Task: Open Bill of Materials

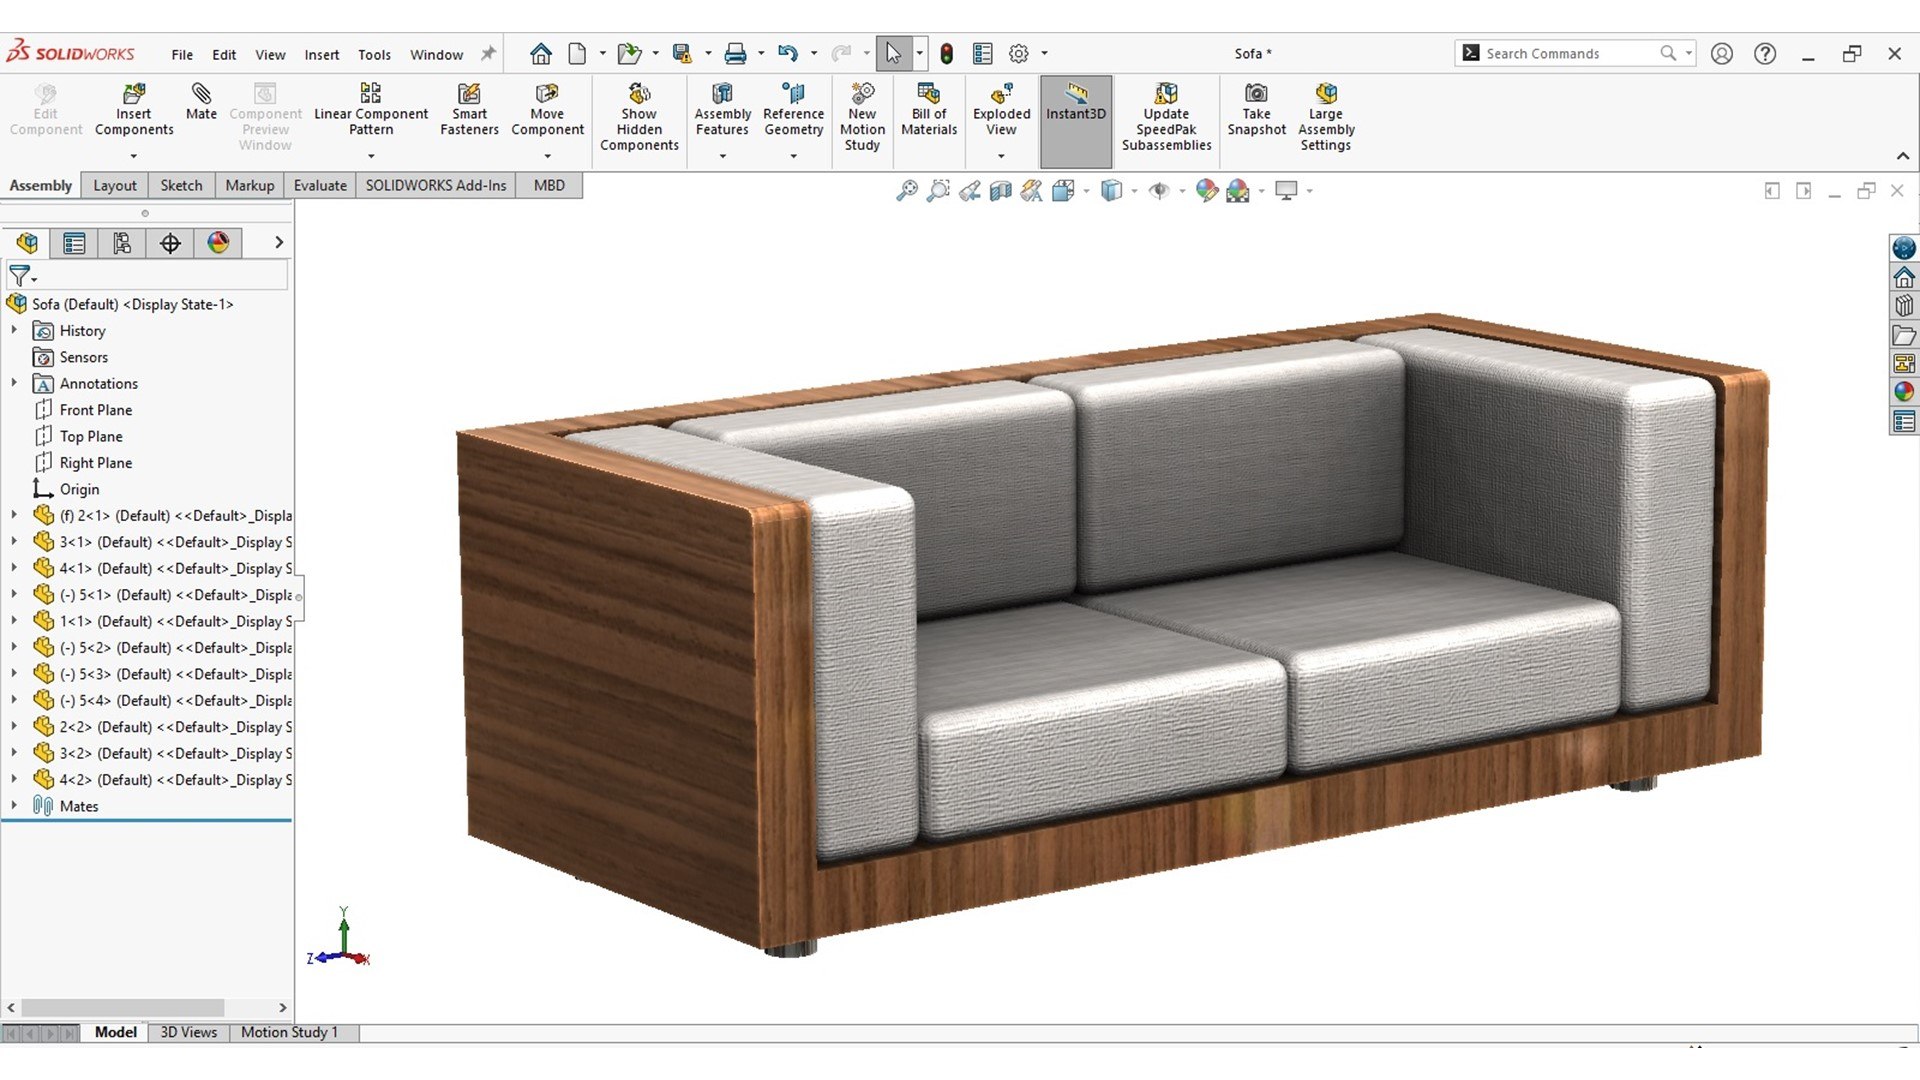Action: tap(929, 110)
